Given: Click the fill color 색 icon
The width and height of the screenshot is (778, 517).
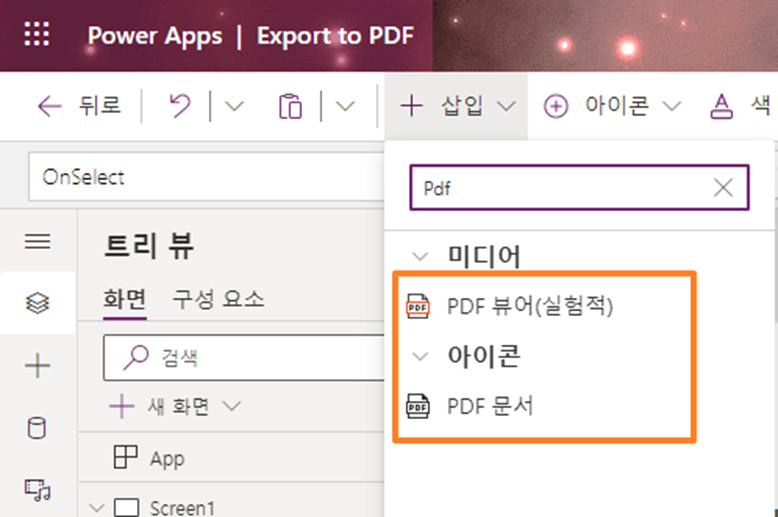Looking at the screenshot, I should [721, 107].
